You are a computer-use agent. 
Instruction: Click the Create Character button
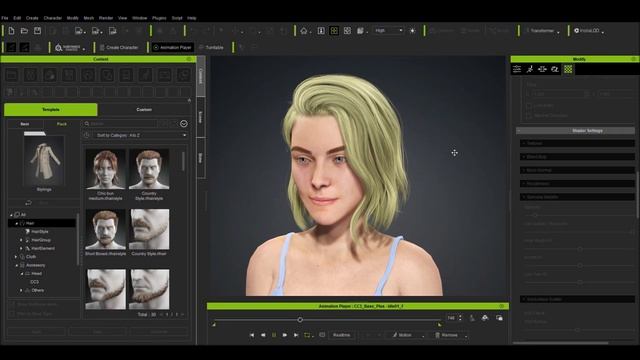click(119, 48)
